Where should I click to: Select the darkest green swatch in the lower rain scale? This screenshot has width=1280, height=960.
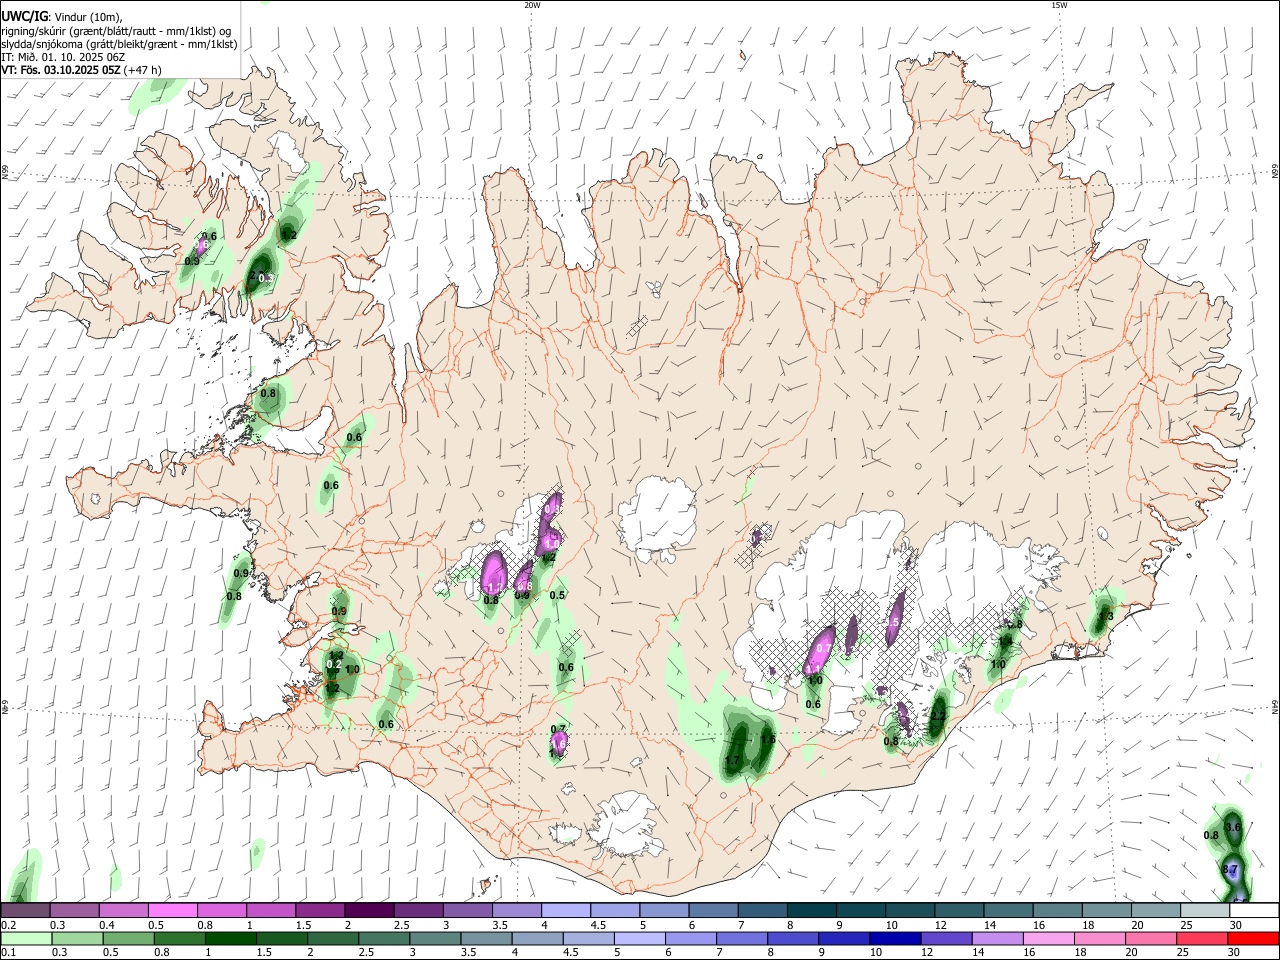click(x=230, y=938)
